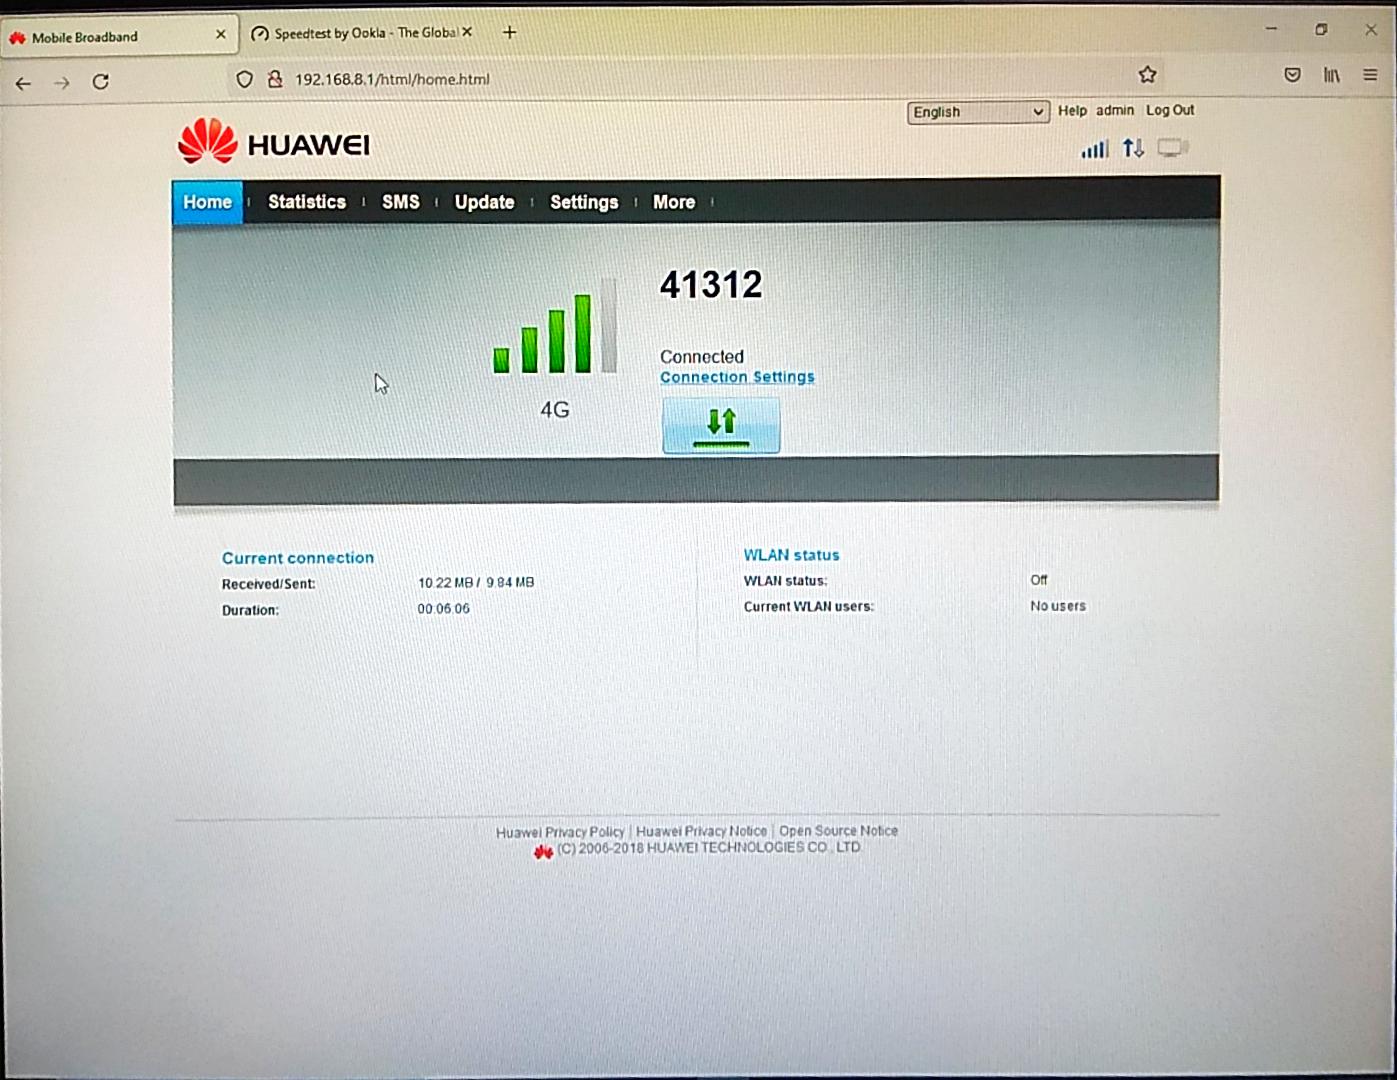Click the browser forward arrow
This screenshot has width=1397, height=1080.
click(x=62, y=83)
